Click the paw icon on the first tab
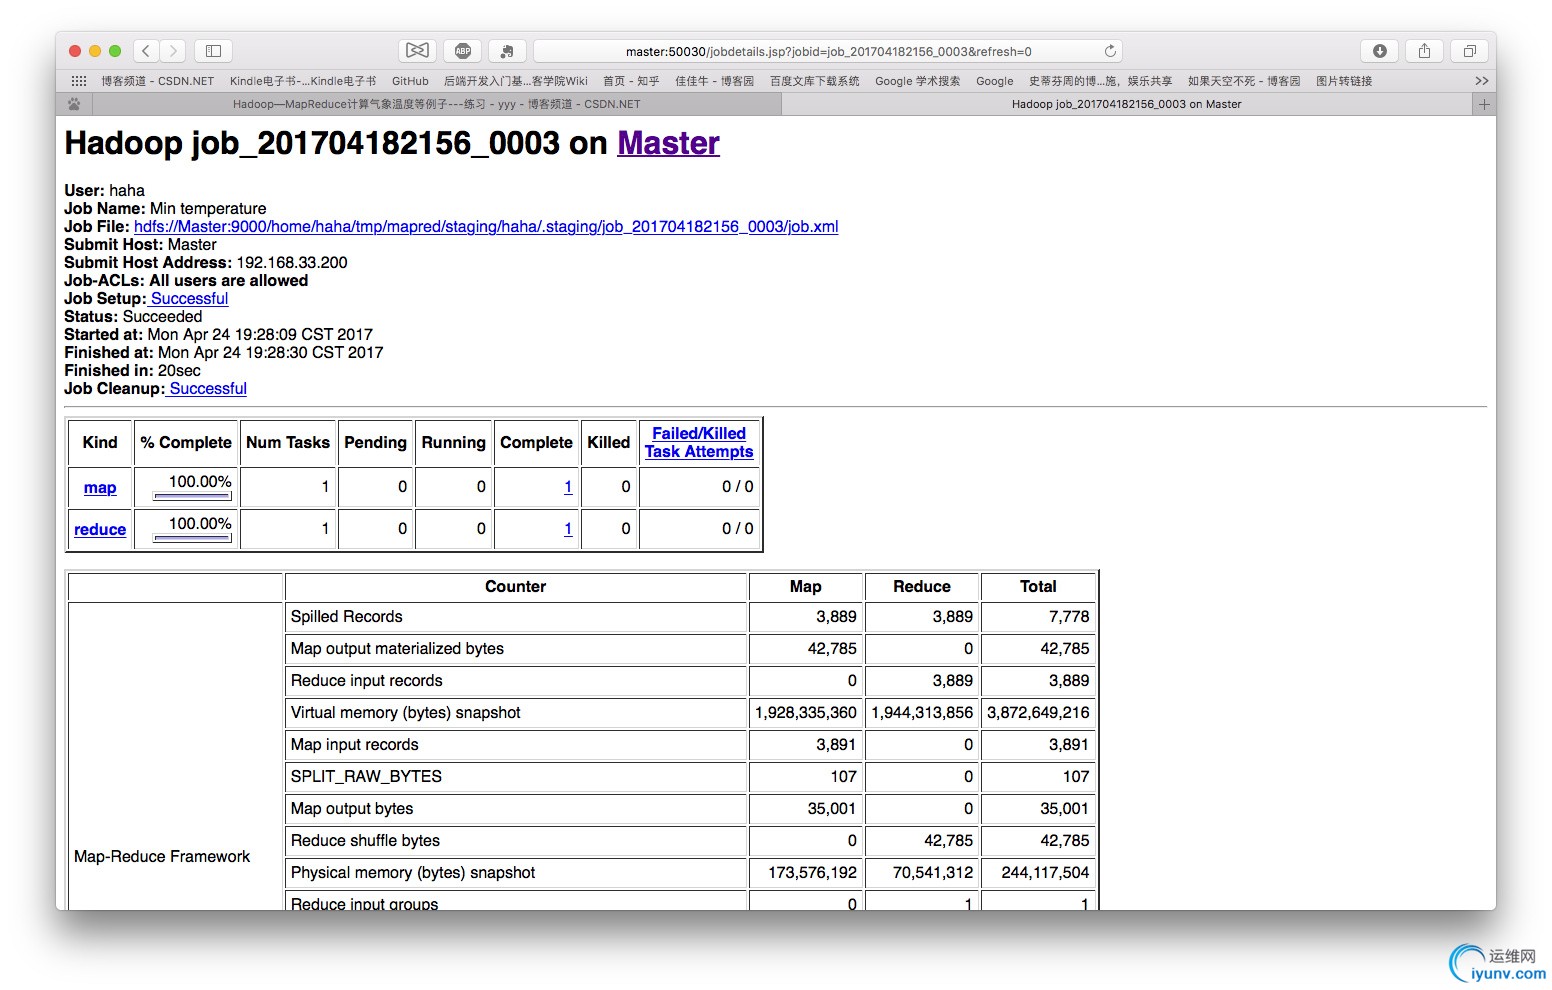The height and width of the screenshot is (990, 1552). [x=74, y=104]
